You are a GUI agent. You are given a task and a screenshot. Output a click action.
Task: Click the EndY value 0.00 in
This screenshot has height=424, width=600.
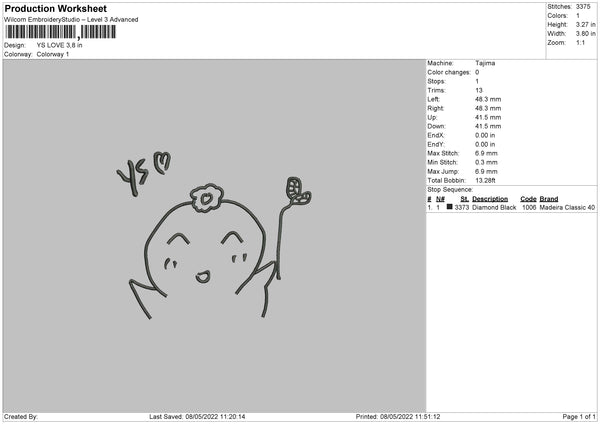(485, 145)
